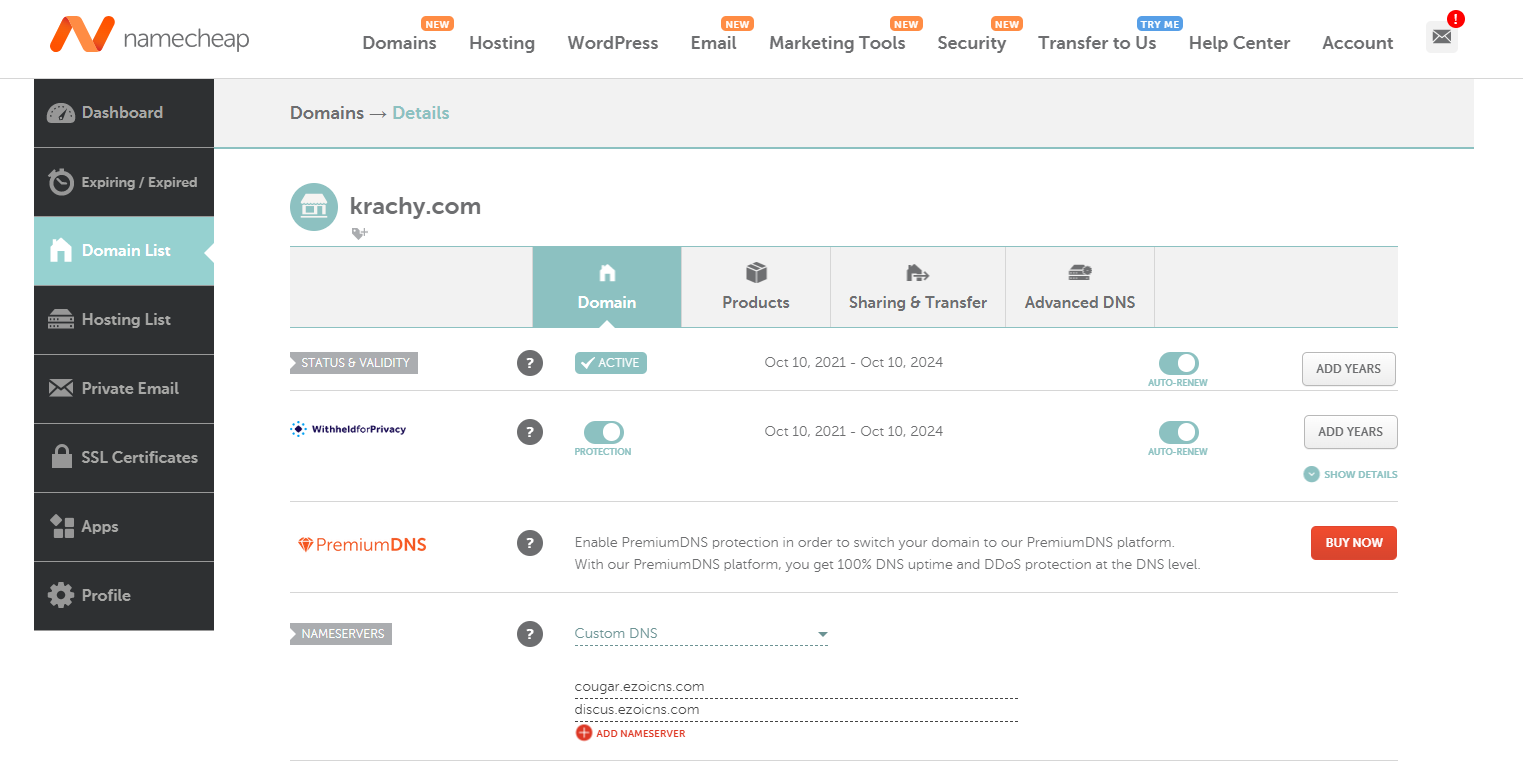Open Dashboard in the sidebar
Viewport: 1523px width, 771px height.
pyautogui.click(x=124, y=113)
